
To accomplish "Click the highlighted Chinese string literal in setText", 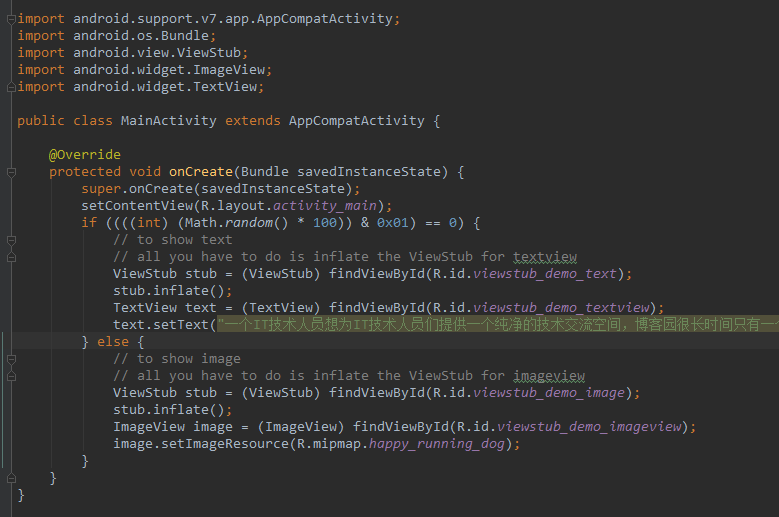I will click(498, 324).
